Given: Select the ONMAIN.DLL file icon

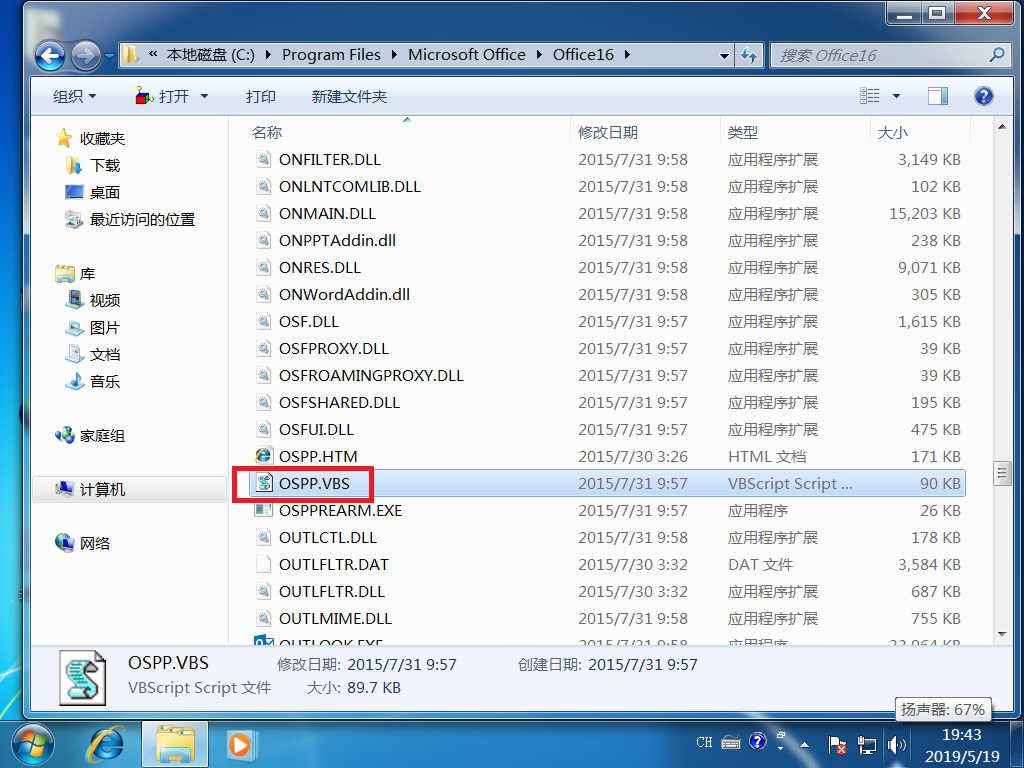Looking at the screenshot, I should (x=263, y=213).
